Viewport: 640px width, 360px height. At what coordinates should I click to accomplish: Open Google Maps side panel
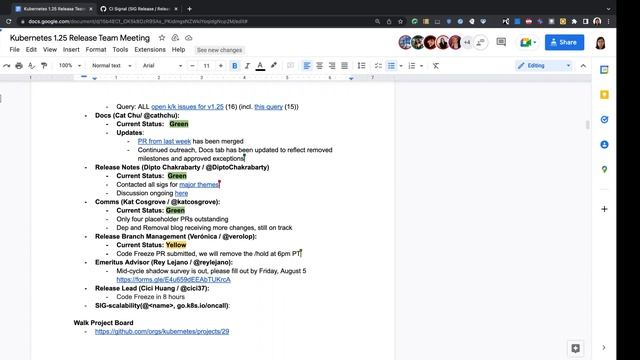pyautogui.click(x=604, y=169)
